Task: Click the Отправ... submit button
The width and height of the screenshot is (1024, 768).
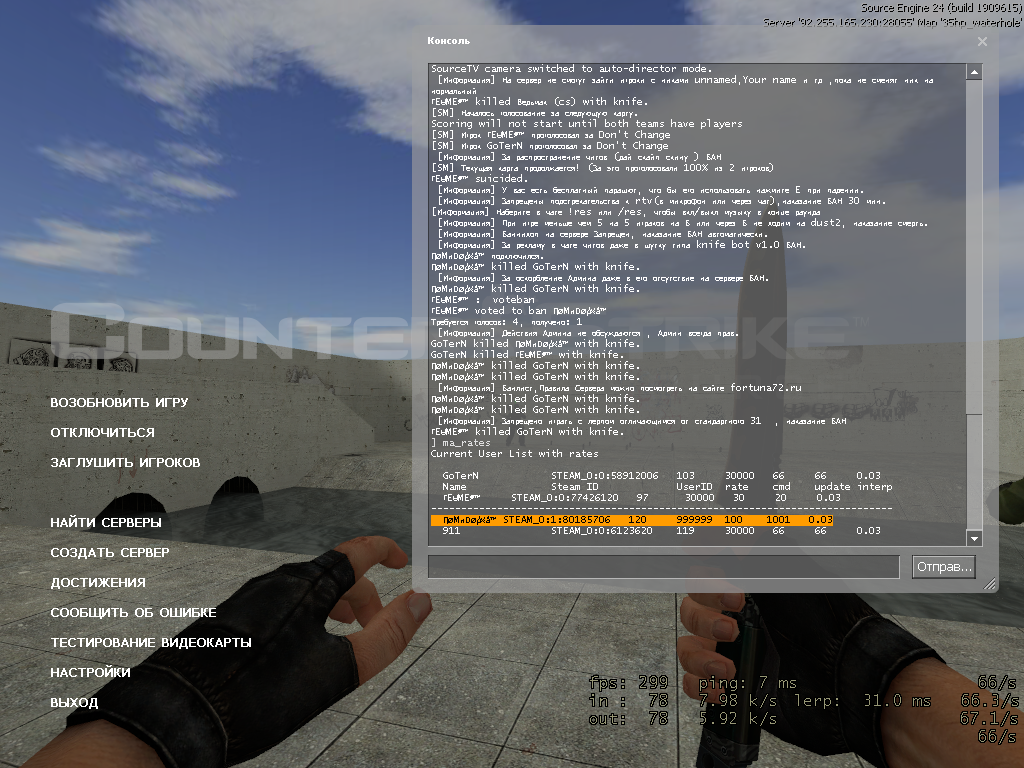Action: coord(944,567)
